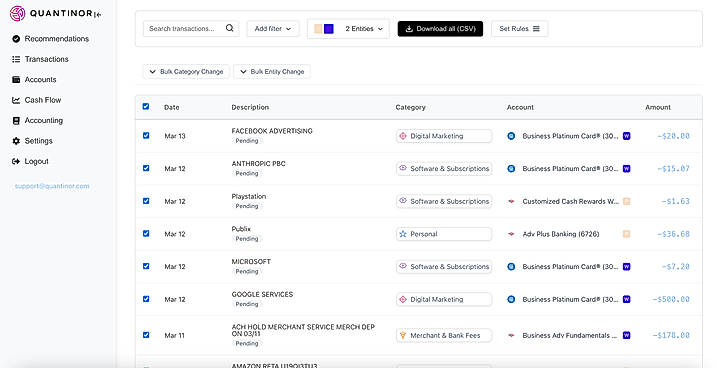Open the 2 Entities dropdown

tap(348, 28)
